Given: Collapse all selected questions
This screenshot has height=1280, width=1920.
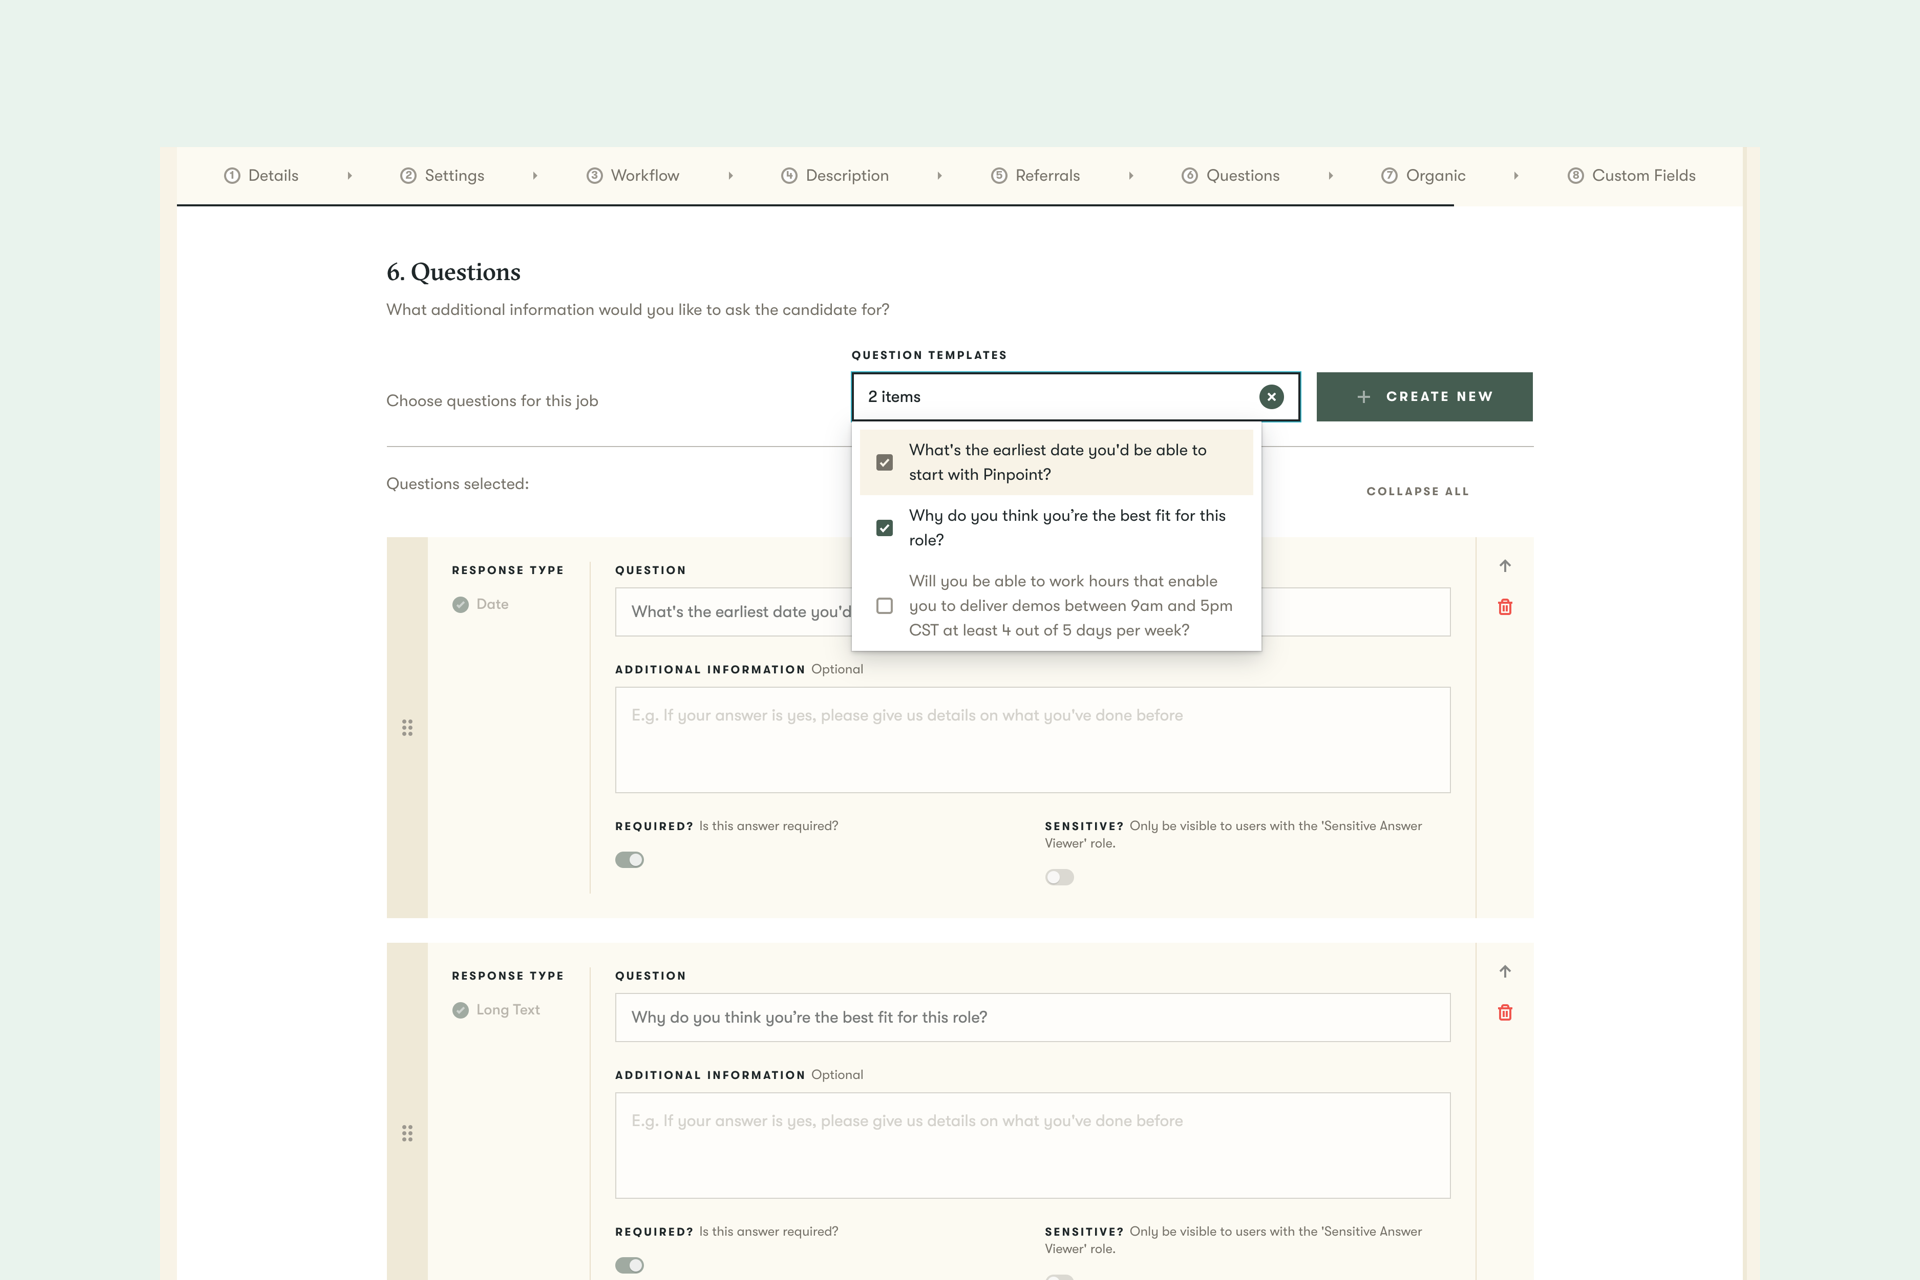Looking at the screenshot, I should (x=1417, y=491).
